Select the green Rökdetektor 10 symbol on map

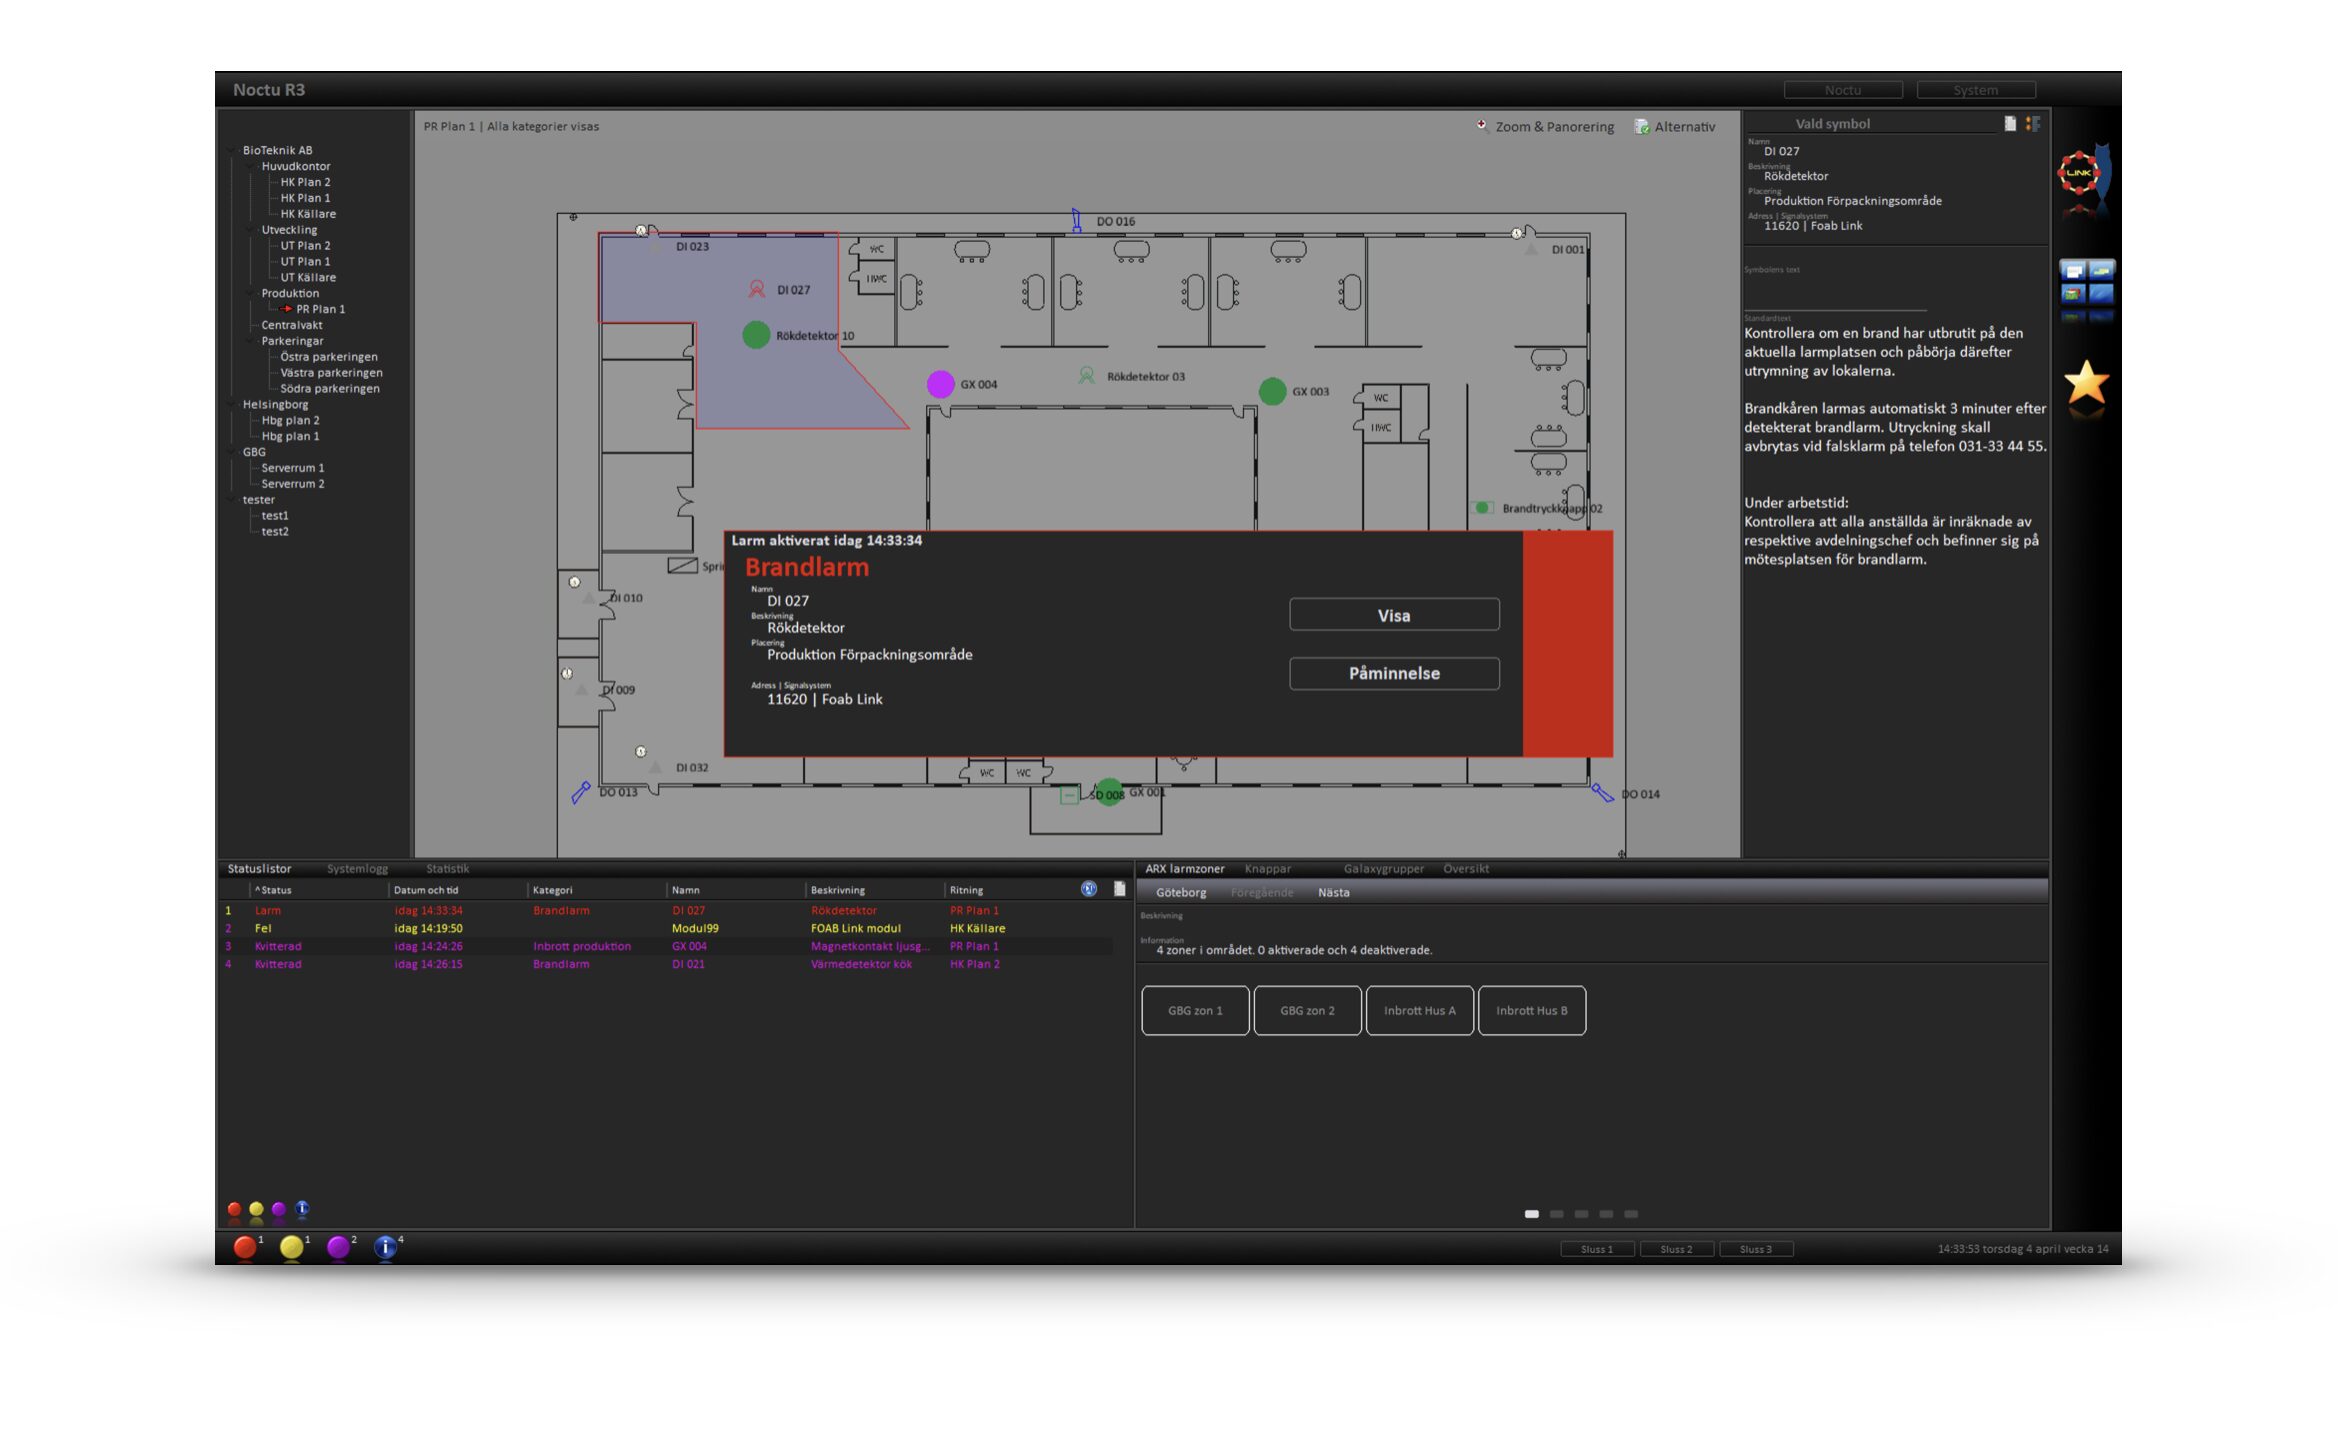(756, 335)
